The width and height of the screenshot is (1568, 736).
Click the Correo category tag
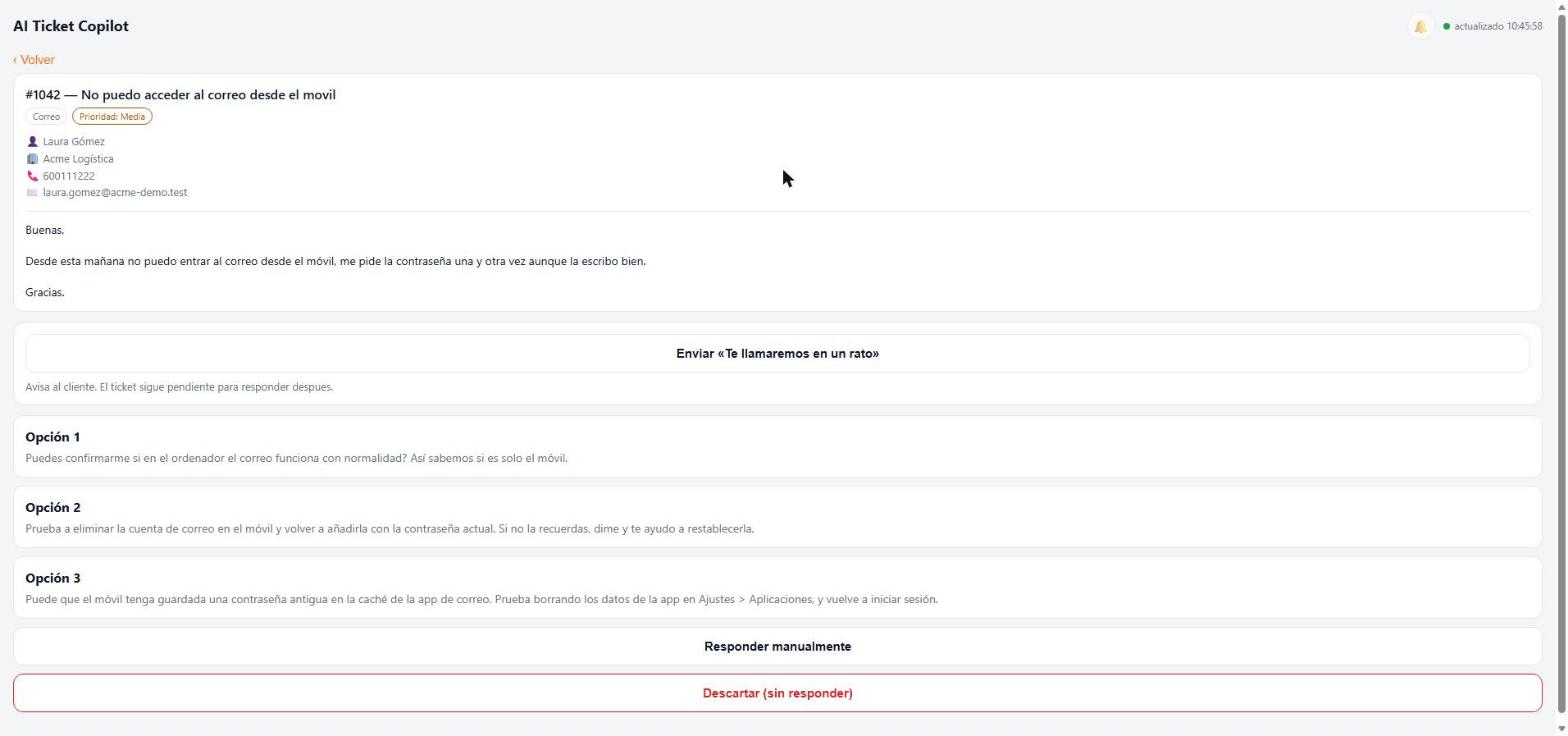[46, 117]
